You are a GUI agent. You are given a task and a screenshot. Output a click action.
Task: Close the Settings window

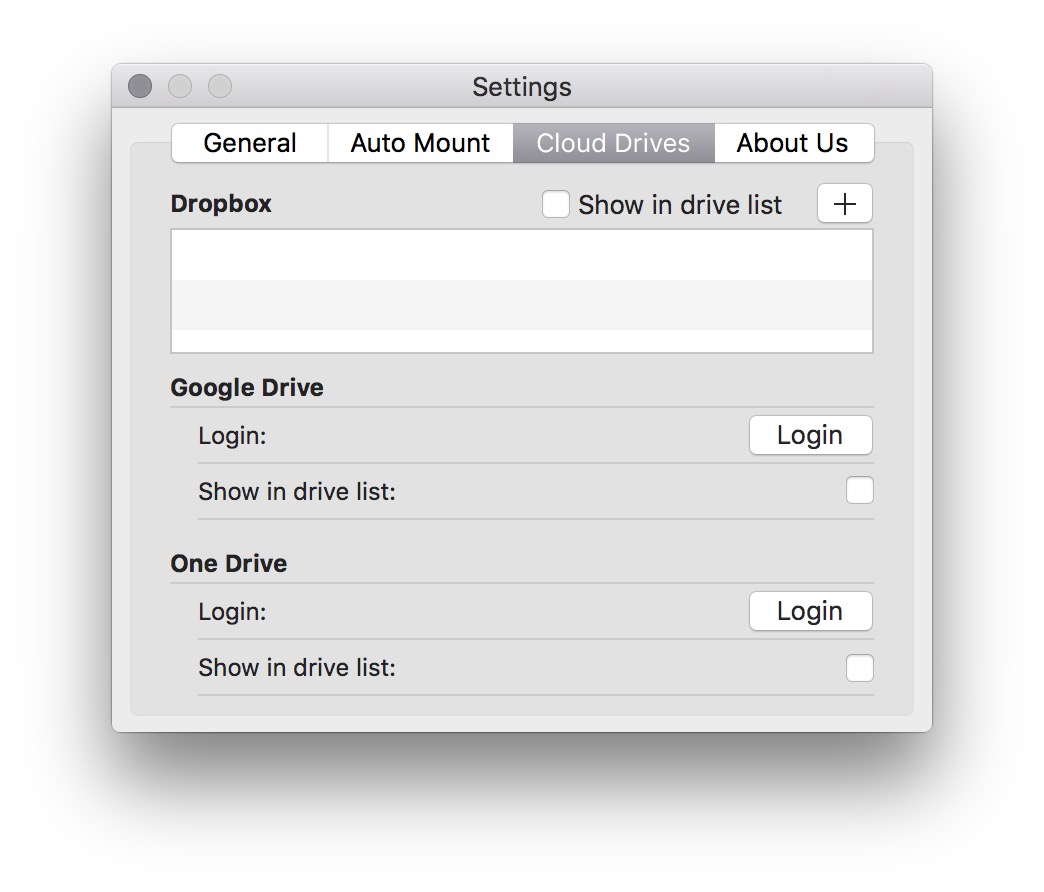[140, 87]
